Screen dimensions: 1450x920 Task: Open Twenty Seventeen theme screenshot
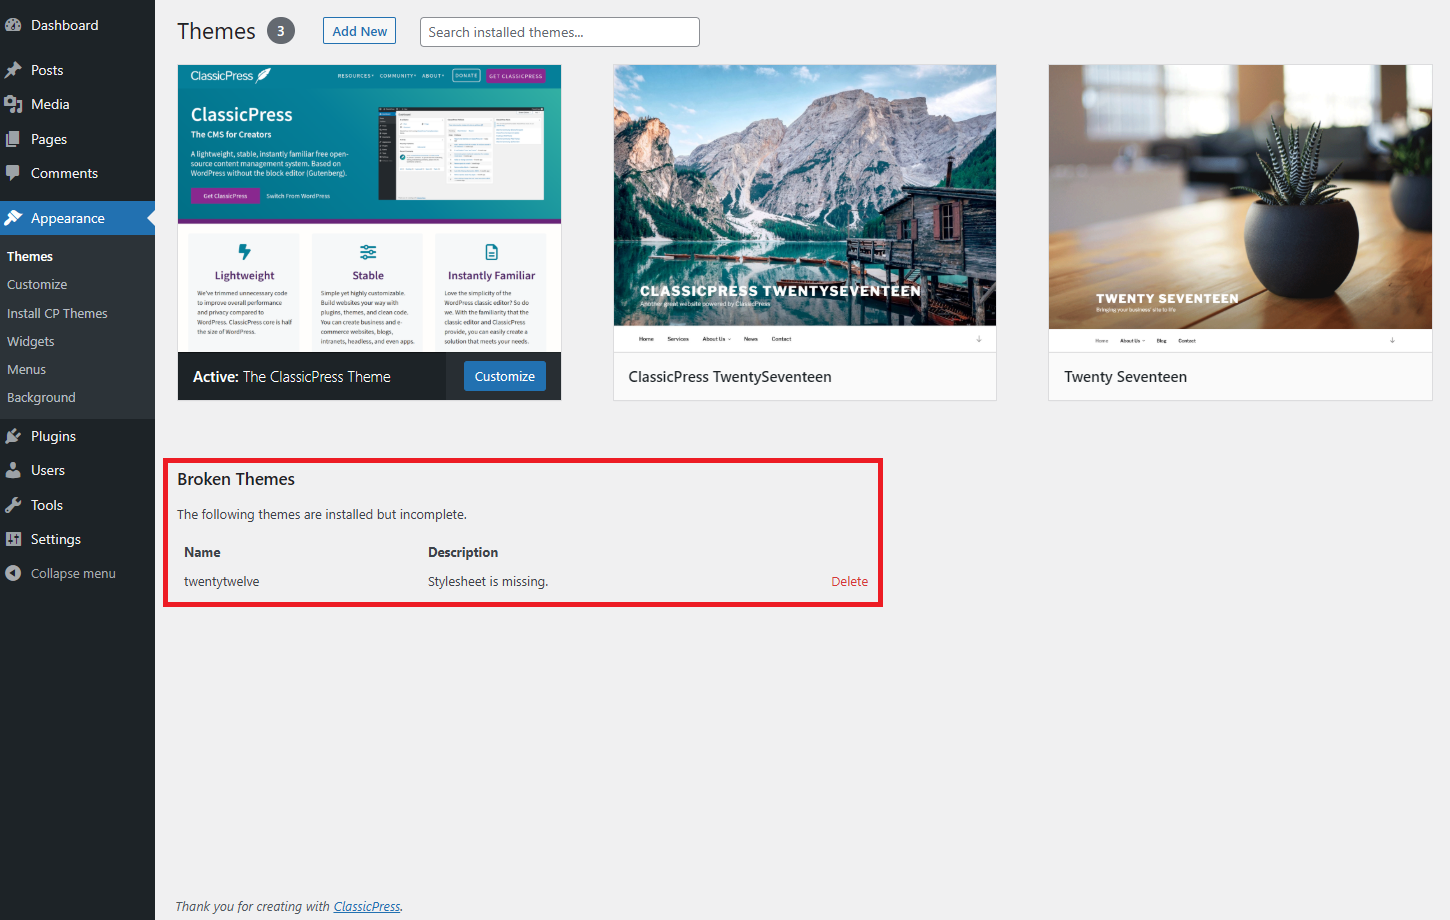1240,208
